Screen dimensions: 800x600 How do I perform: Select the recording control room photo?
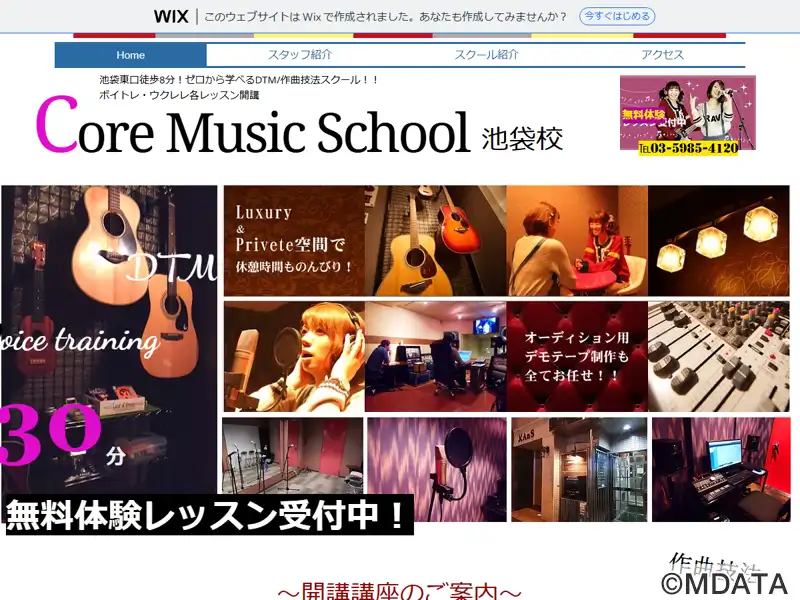[x=436, y=356]
